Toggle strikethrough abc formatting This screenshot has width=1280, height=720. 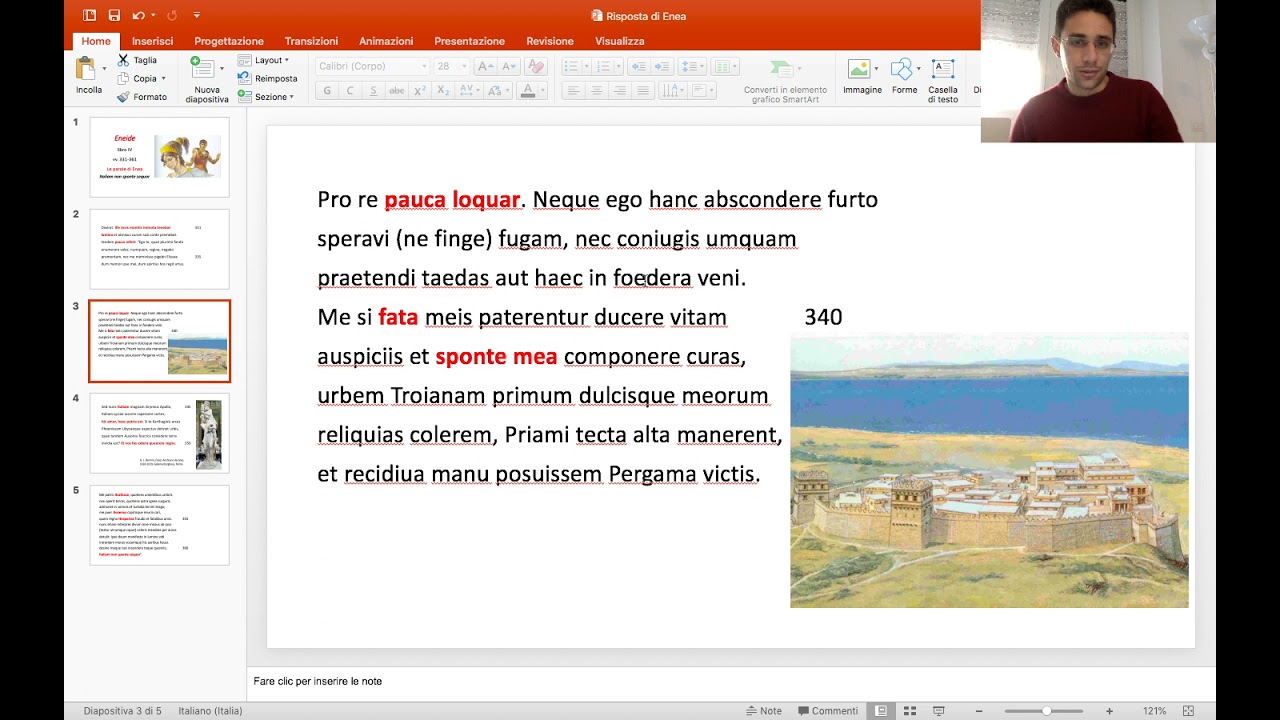tap(397, 91)
